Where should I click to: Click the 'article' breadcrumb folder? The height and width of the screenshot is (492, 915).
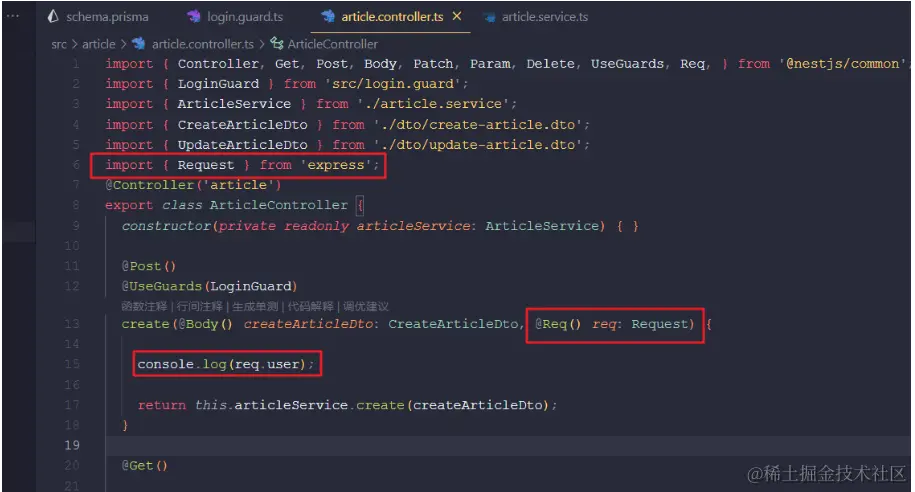coord(99,44)
